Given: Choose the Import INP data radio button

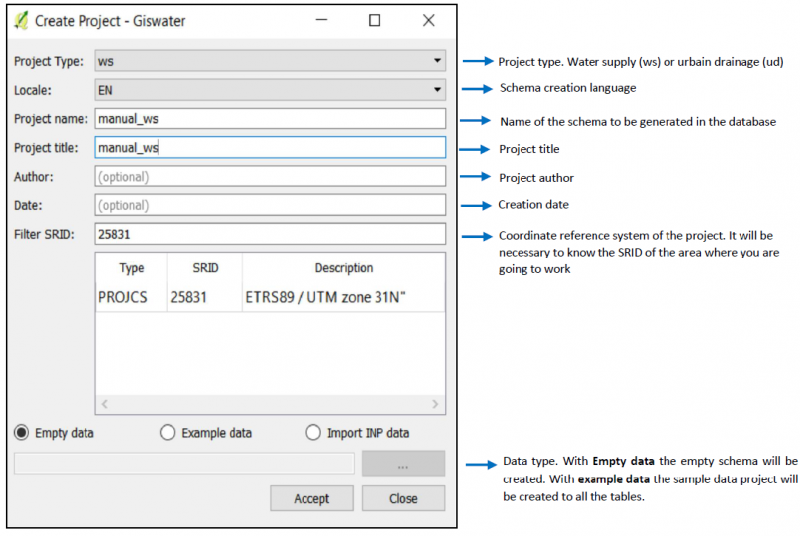Looking at the screenshot, I should (313, 433).
